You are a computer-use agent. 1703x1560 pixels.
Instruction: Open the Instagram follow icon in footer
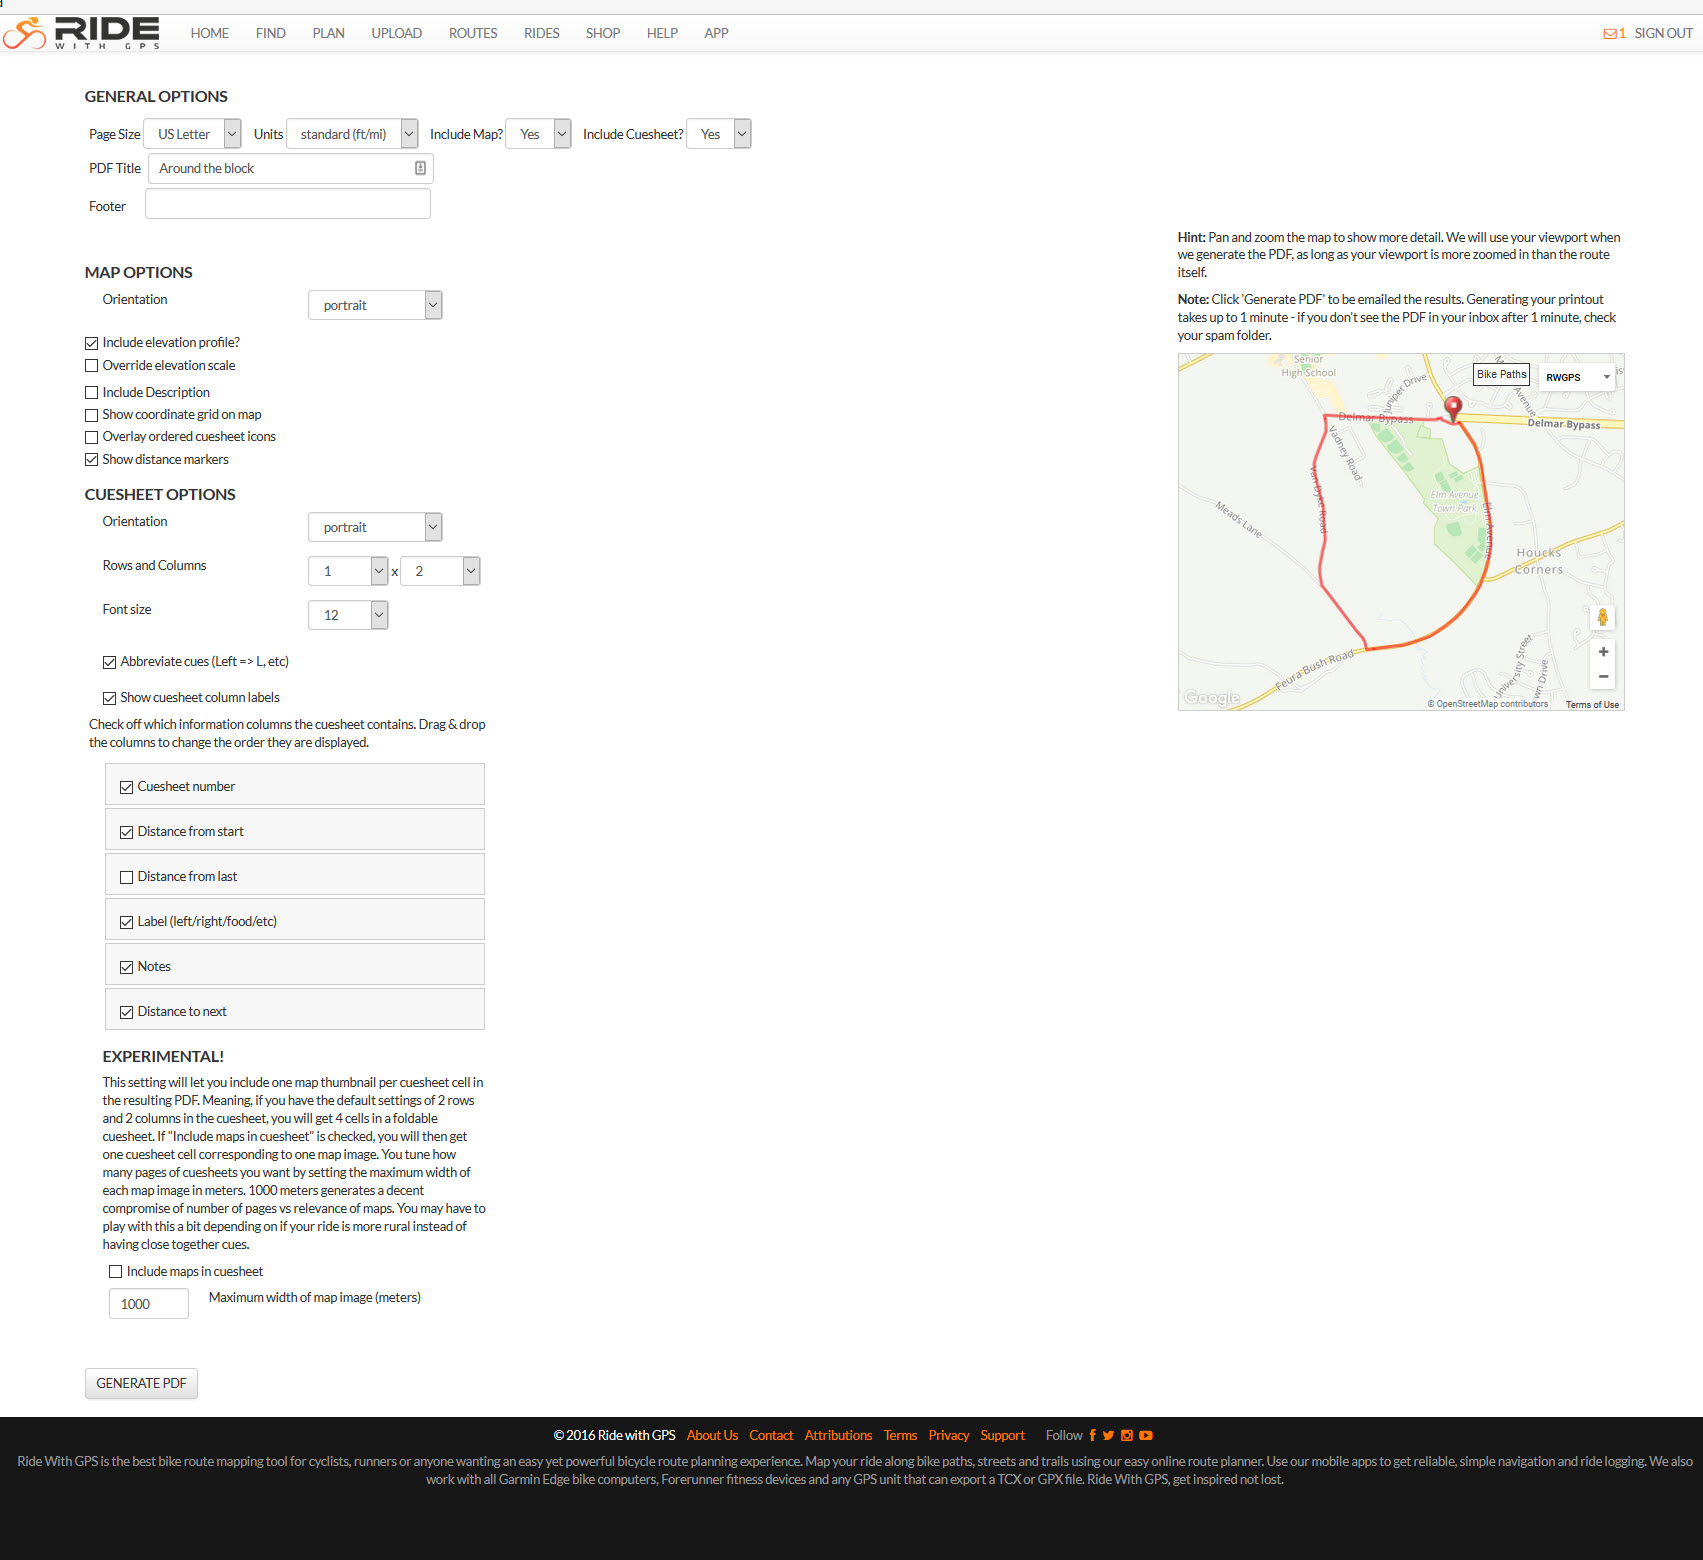1127,1435
